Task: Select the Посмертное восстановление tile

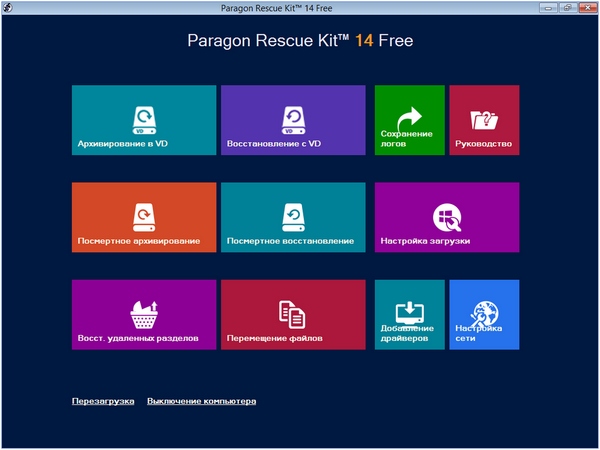Action: (x=293, y=217)
